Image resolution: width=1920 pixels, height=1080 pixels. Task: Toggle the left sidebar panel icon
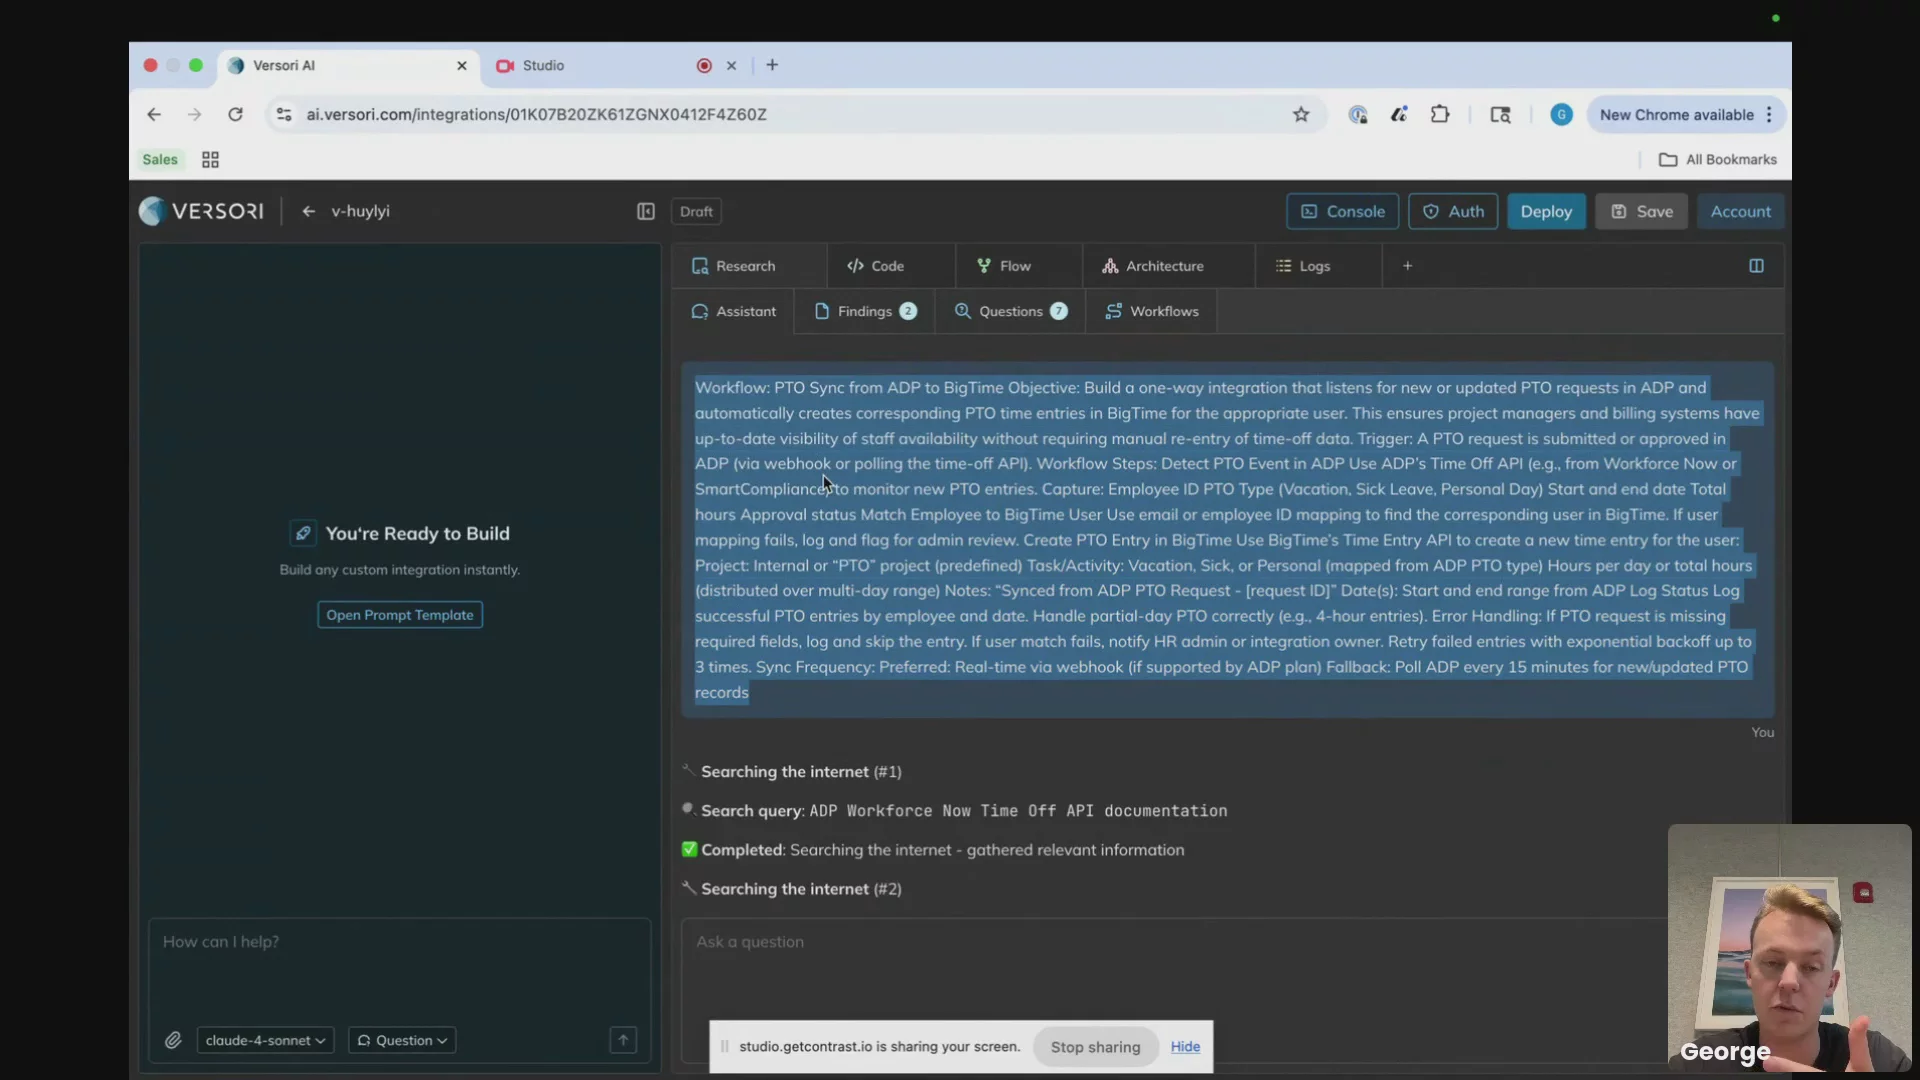[x=646, y=211]
